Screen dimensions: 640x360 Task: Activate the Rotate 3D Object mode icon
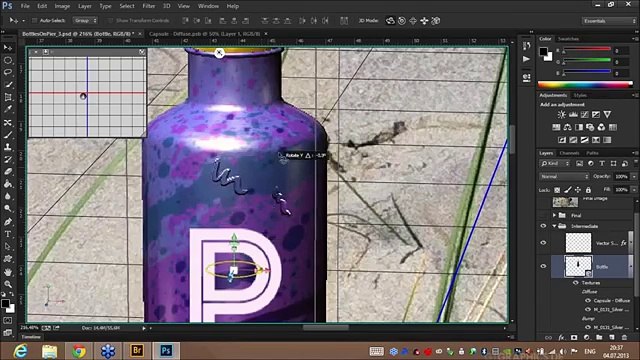pyautogui.click(x=390, y=20)
